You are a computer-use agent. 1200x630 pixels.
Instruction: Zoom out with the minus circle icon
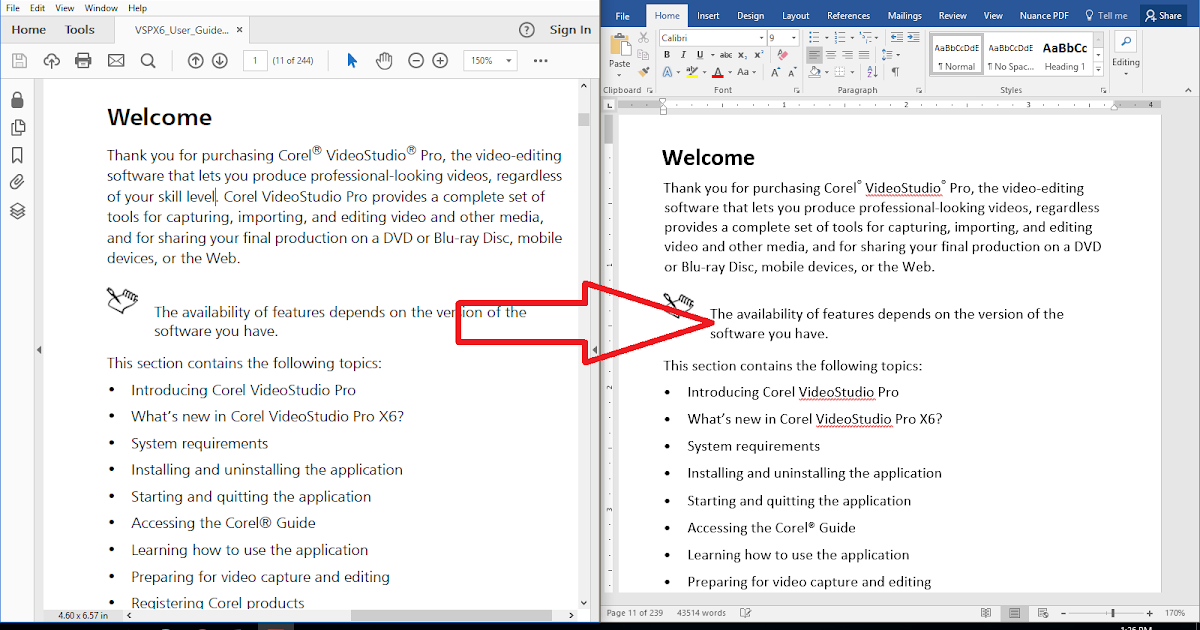point(416,61)
